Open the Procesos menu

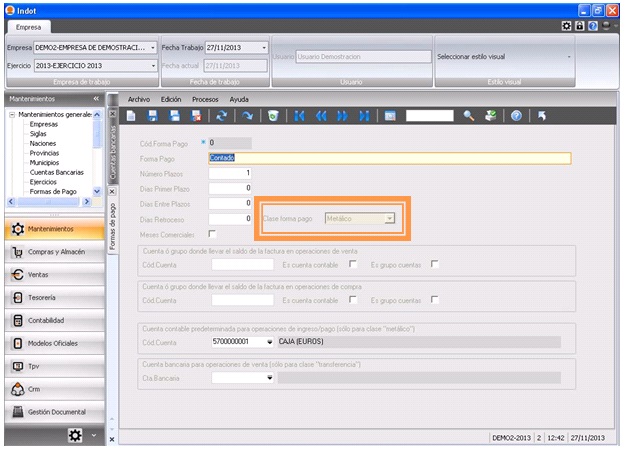click(205, 100)
